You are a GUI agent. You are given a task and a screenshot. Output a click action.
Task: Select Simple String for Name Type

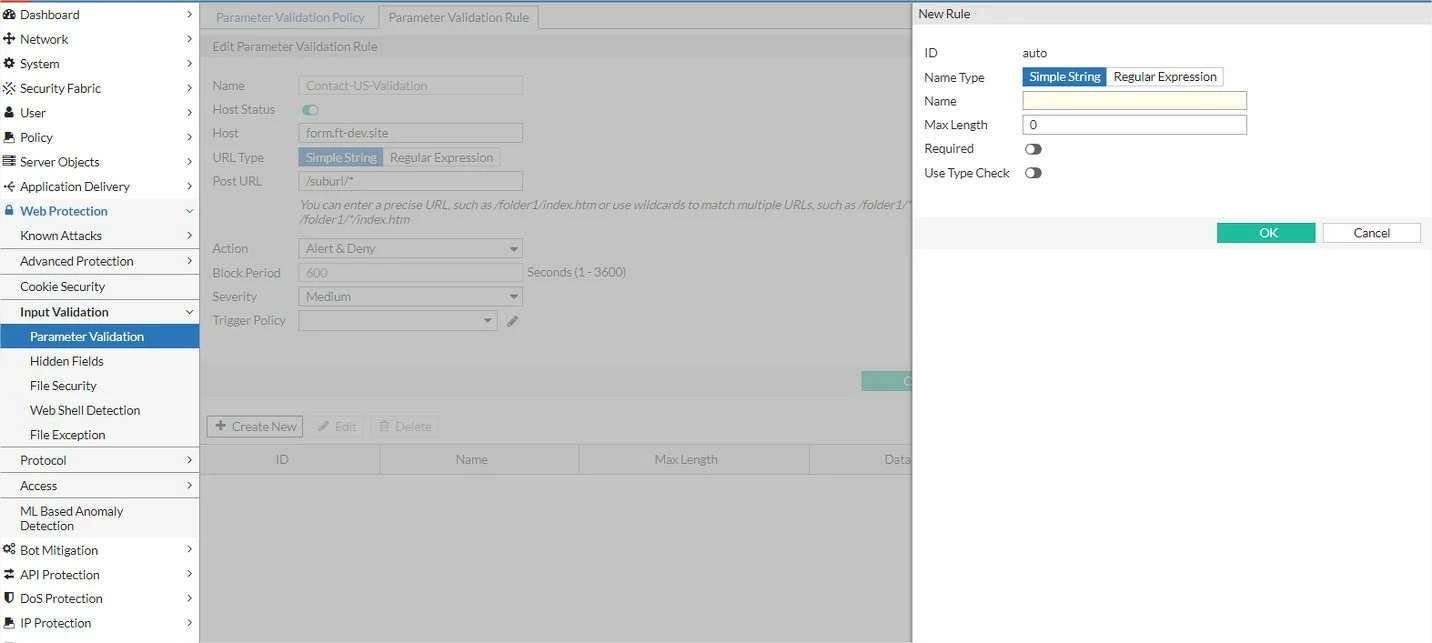point(1064,77)
